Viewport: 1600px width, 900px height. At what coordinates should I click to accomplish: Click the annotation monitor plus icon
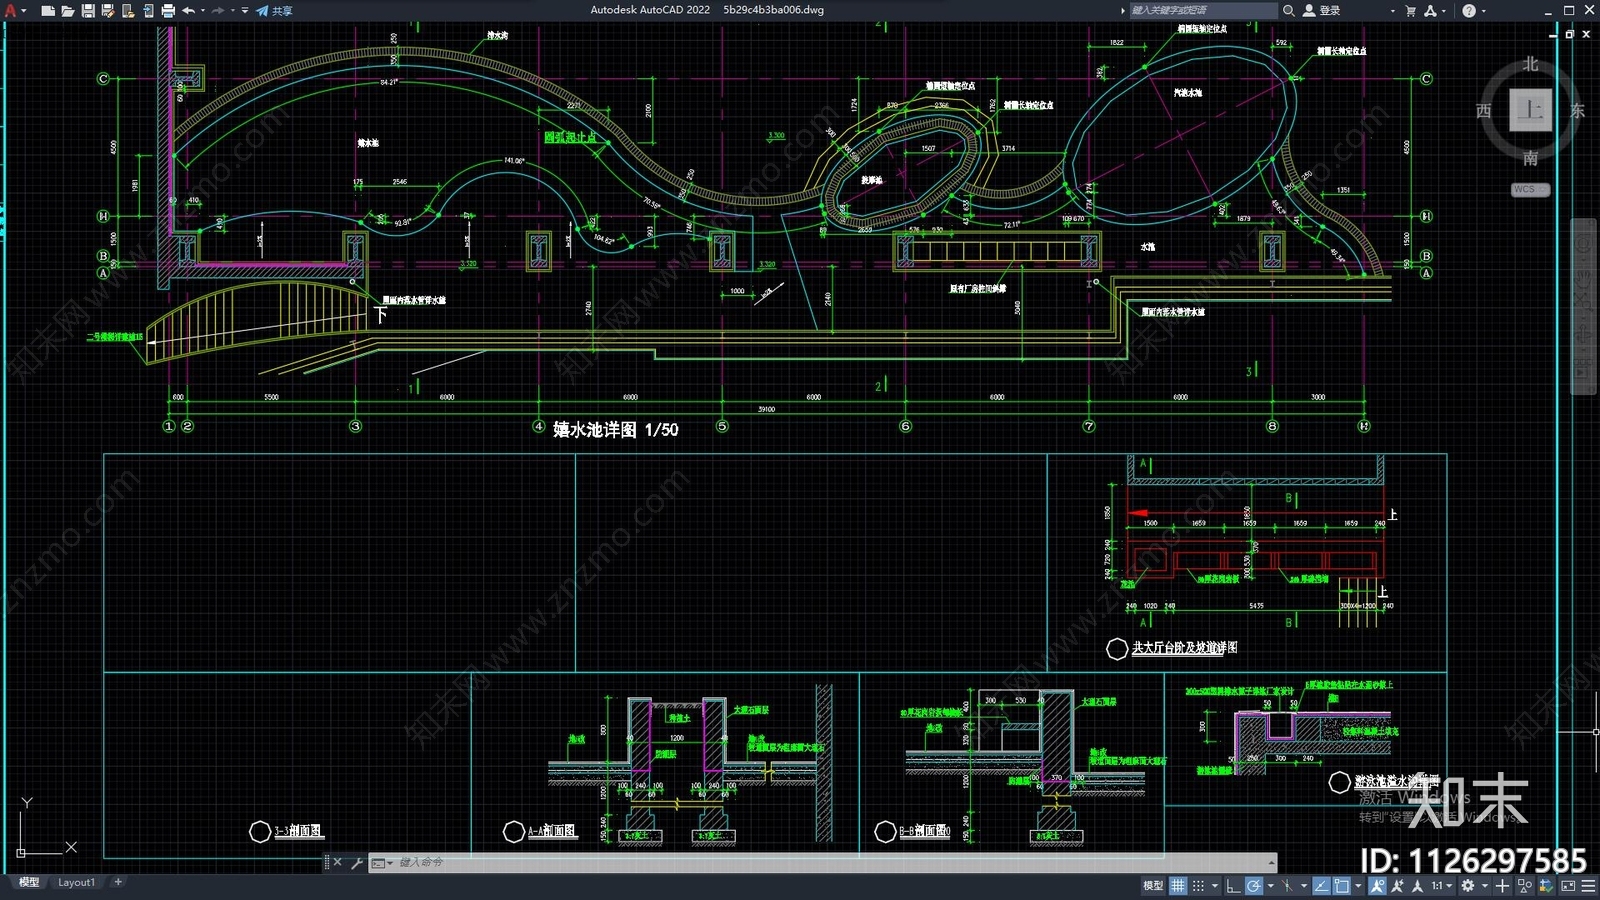click(1502, 885)
